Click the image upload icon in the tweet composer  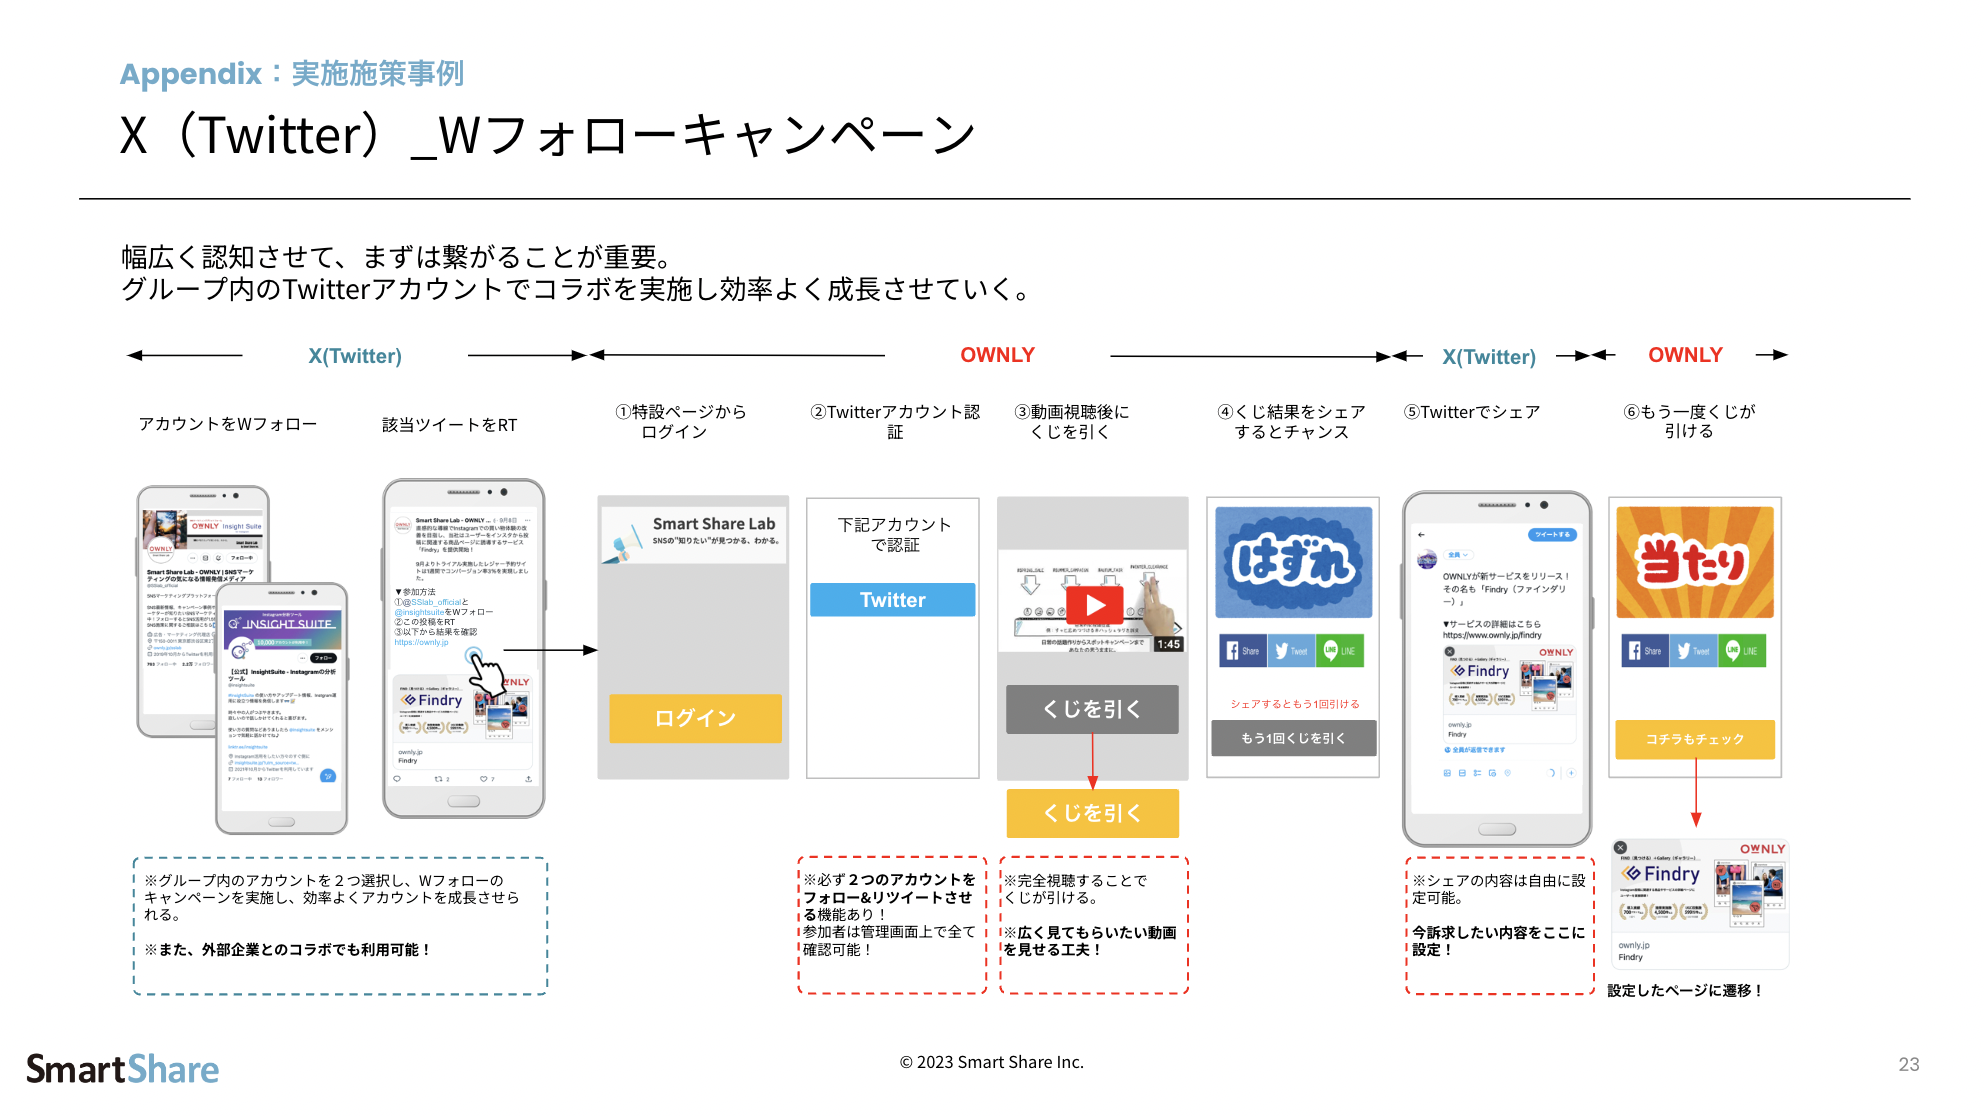[x=1447, y=773]
